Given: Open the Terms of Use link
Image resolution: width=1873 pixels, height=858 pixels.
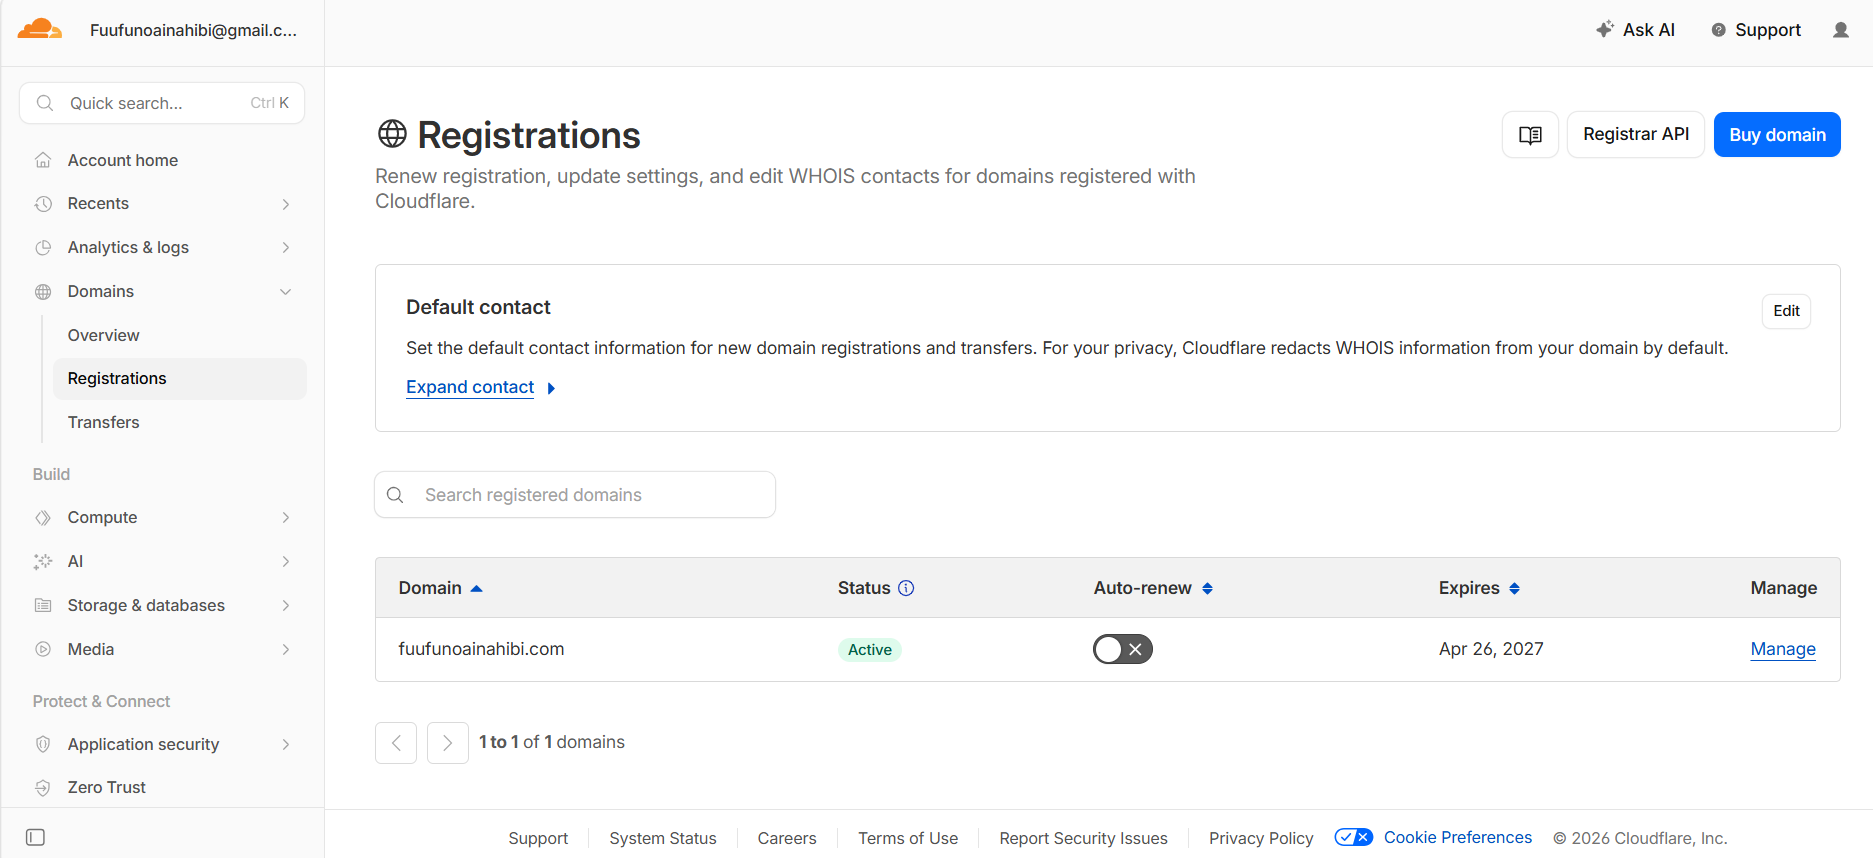Looking at the screenshot, I should (908, 838).
